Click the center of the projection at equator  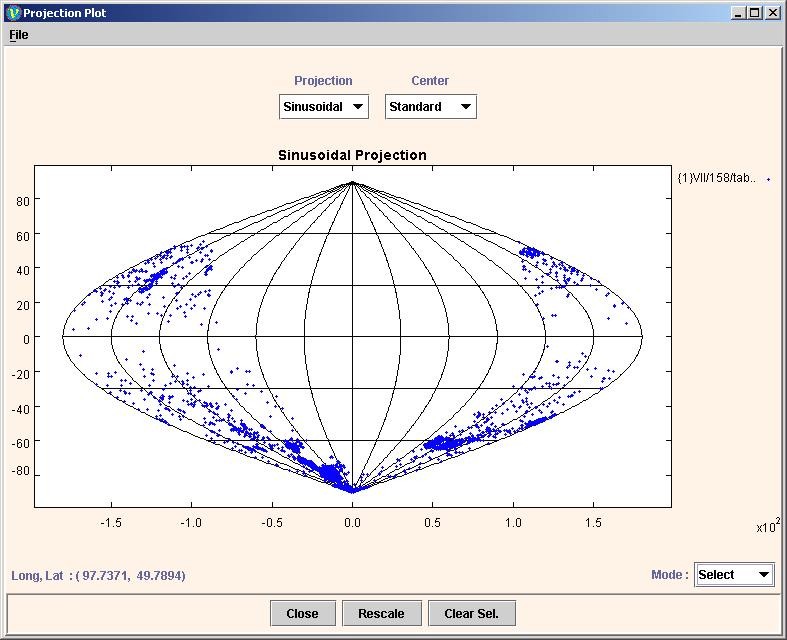click(x=352, y=337)
